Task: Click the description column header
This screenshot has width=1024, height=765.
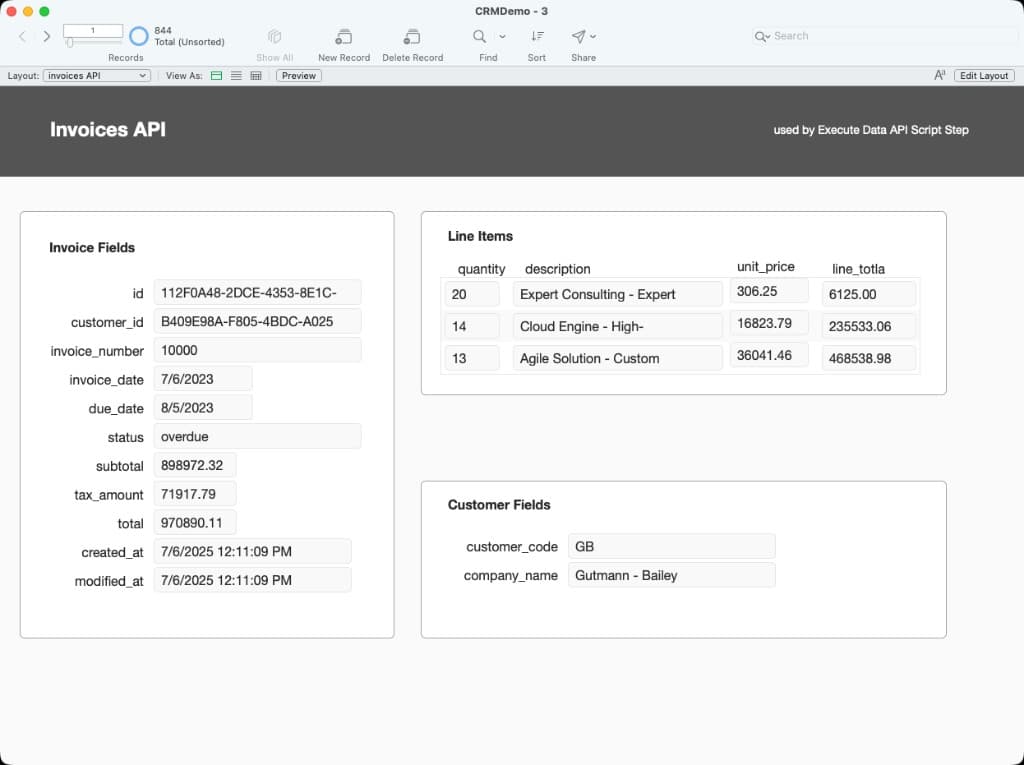Action: click(x=557, y=269)
